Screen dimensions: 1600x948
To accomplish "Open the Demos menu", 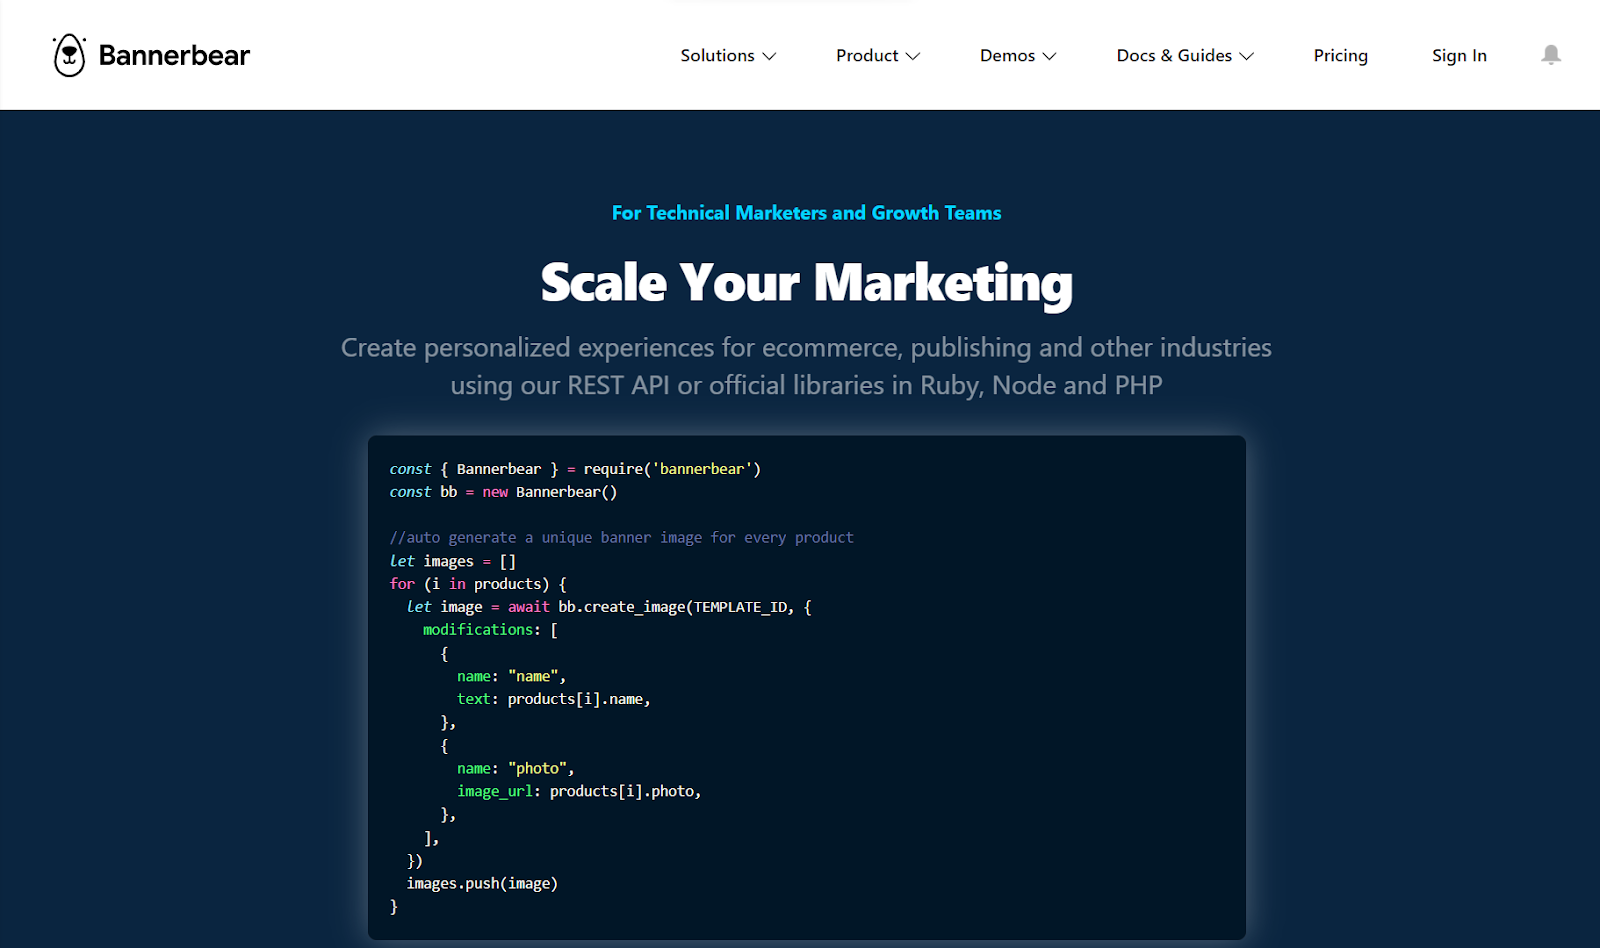I will click(x=1018, y=56).
